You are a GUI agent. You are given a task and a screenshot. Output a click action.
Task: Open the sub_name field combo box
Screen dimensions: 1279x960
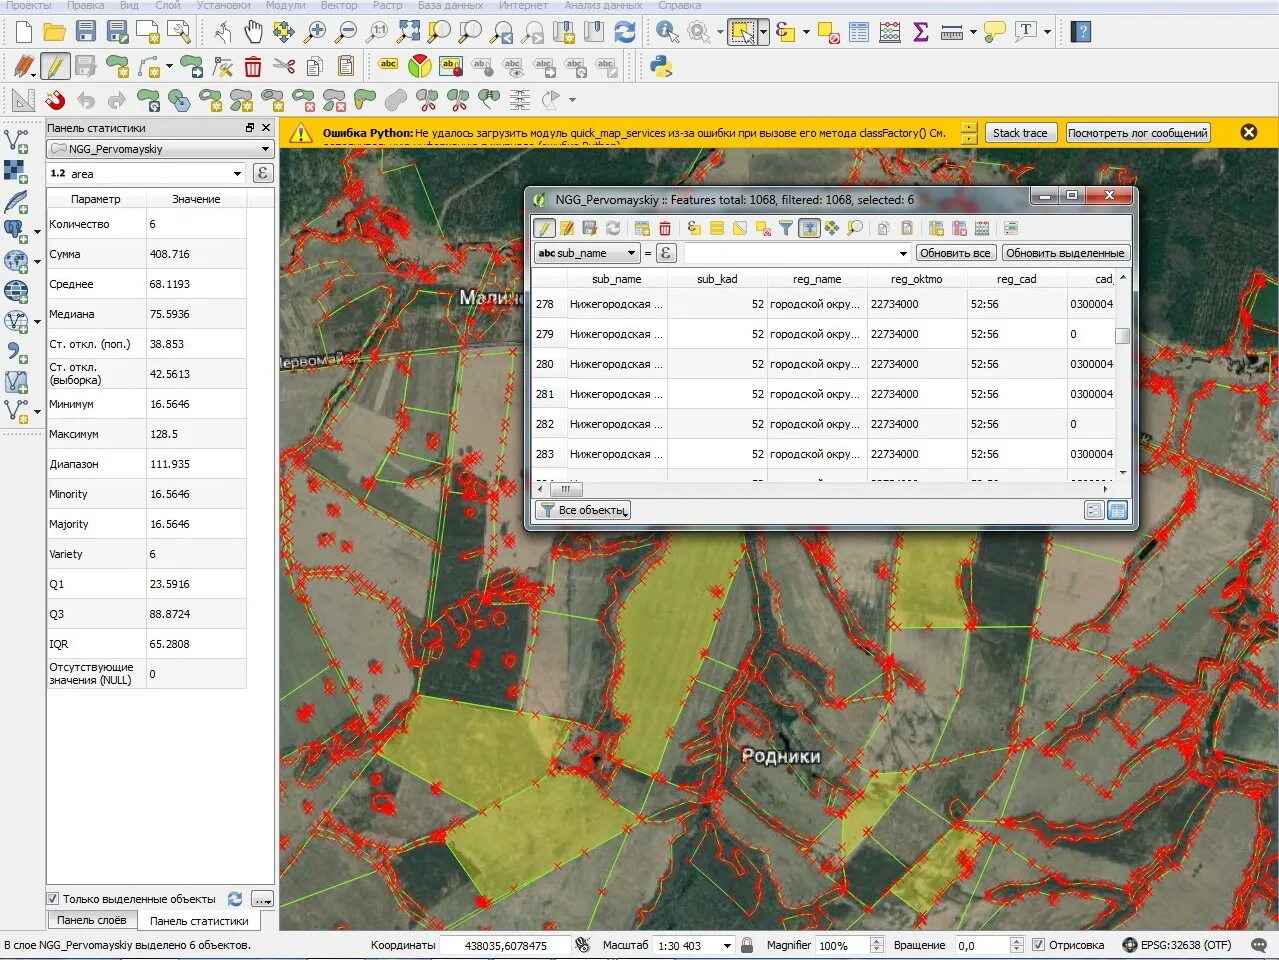[587, 253]
